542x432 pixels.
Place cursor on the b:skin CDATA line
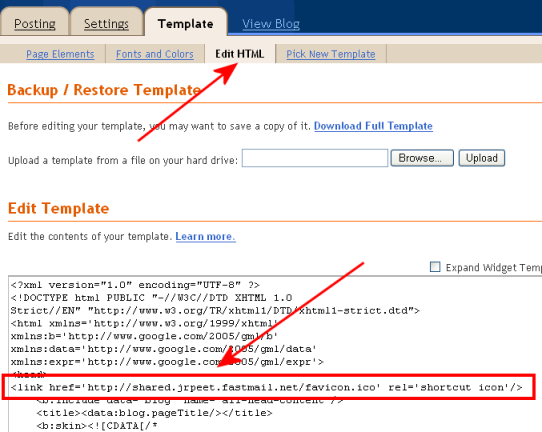coord(97,425)
